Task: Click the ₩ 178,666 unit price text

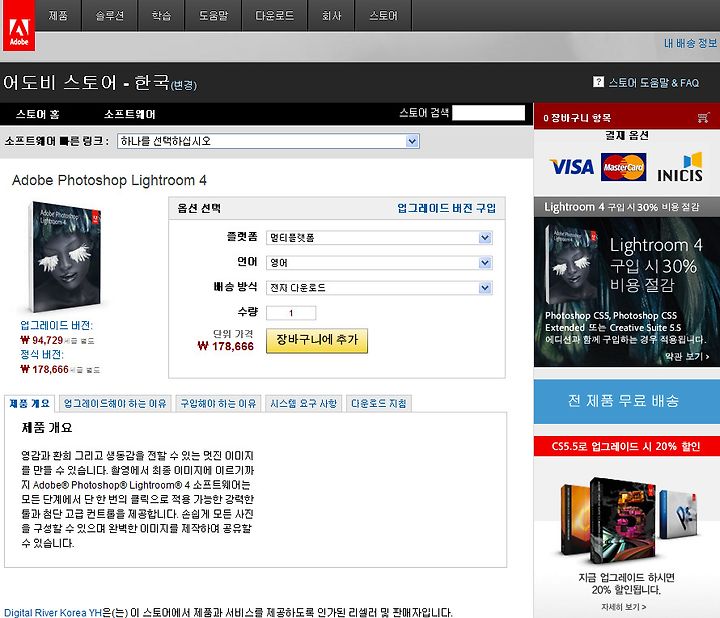Action: pos(225,346)
